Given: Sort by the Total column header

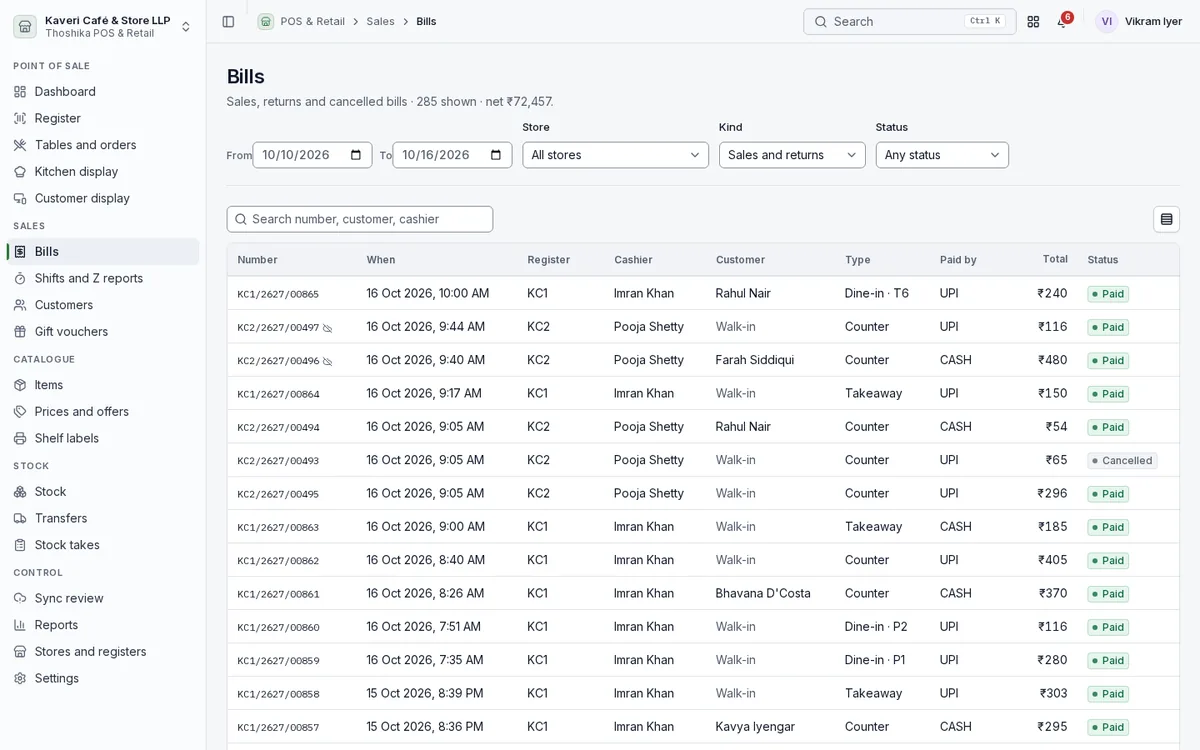Looking at the screenshot, I should 1055,259.
